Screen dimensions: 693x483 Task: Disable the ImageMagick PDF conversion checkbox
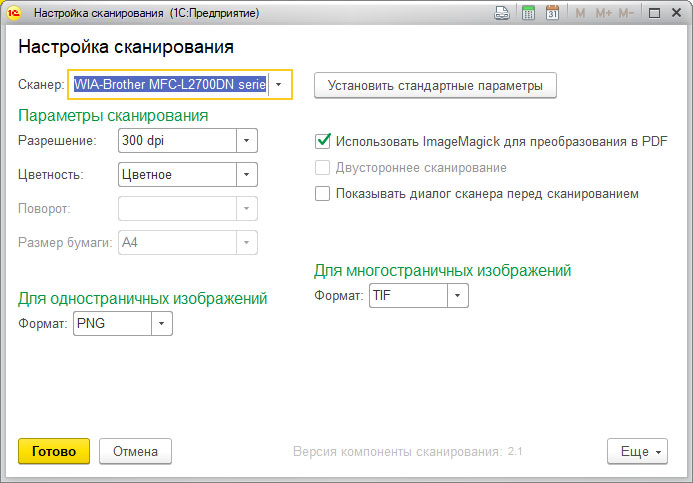[322, 141]
